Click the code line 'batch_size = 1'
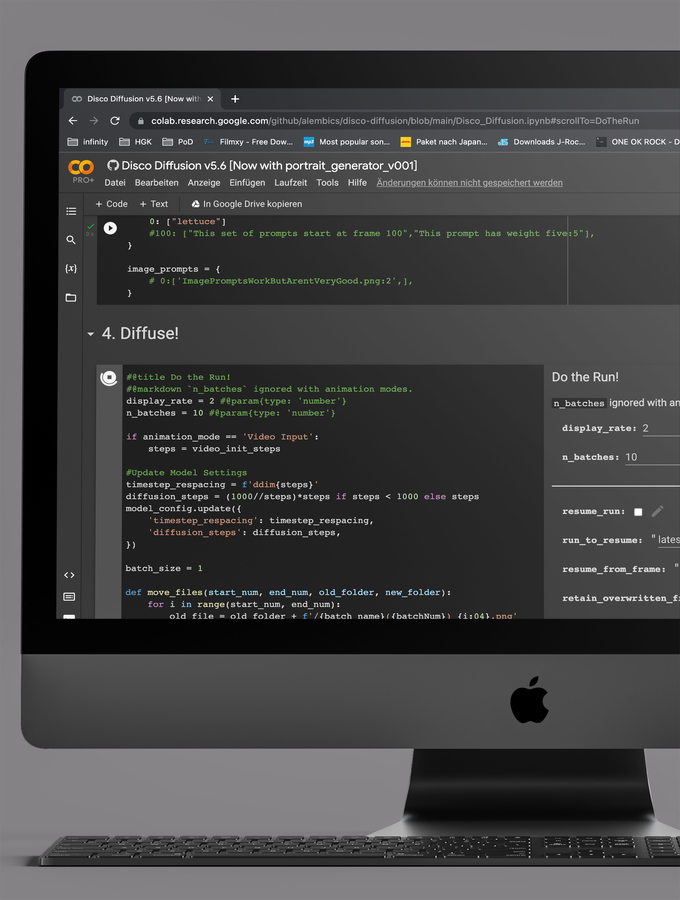The image size is (680, 900). tap(164, 568)
